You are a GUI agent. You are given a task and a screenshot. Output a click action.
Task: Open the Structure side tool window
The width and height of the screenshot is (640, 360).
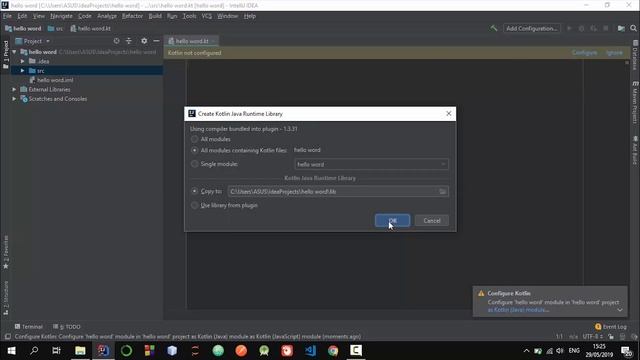coord(6,298)
